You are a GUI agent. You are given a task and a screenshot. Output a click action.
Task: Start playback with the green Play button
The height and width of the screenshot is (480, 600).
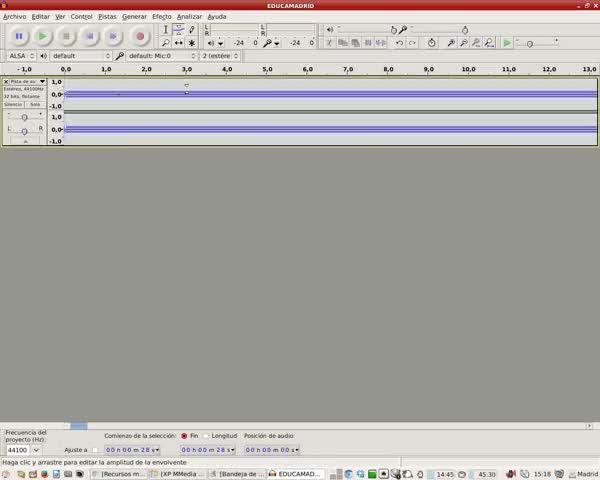pos(42,36)
